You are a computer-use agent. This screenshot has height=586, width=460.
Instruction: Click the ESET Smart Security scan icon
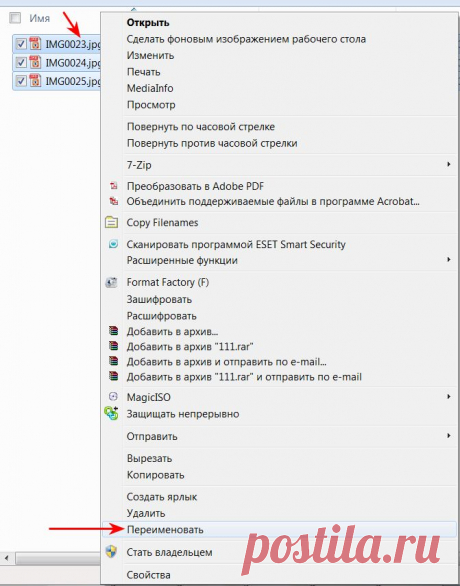point(113,244)
